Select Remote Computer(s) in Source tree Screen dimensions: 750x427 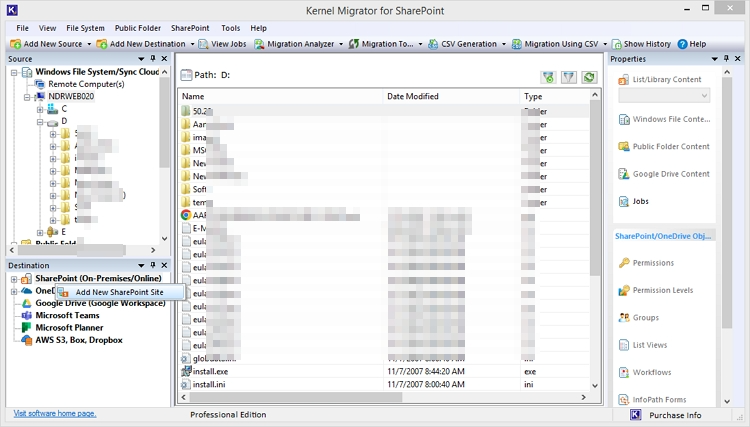(86, 84)
